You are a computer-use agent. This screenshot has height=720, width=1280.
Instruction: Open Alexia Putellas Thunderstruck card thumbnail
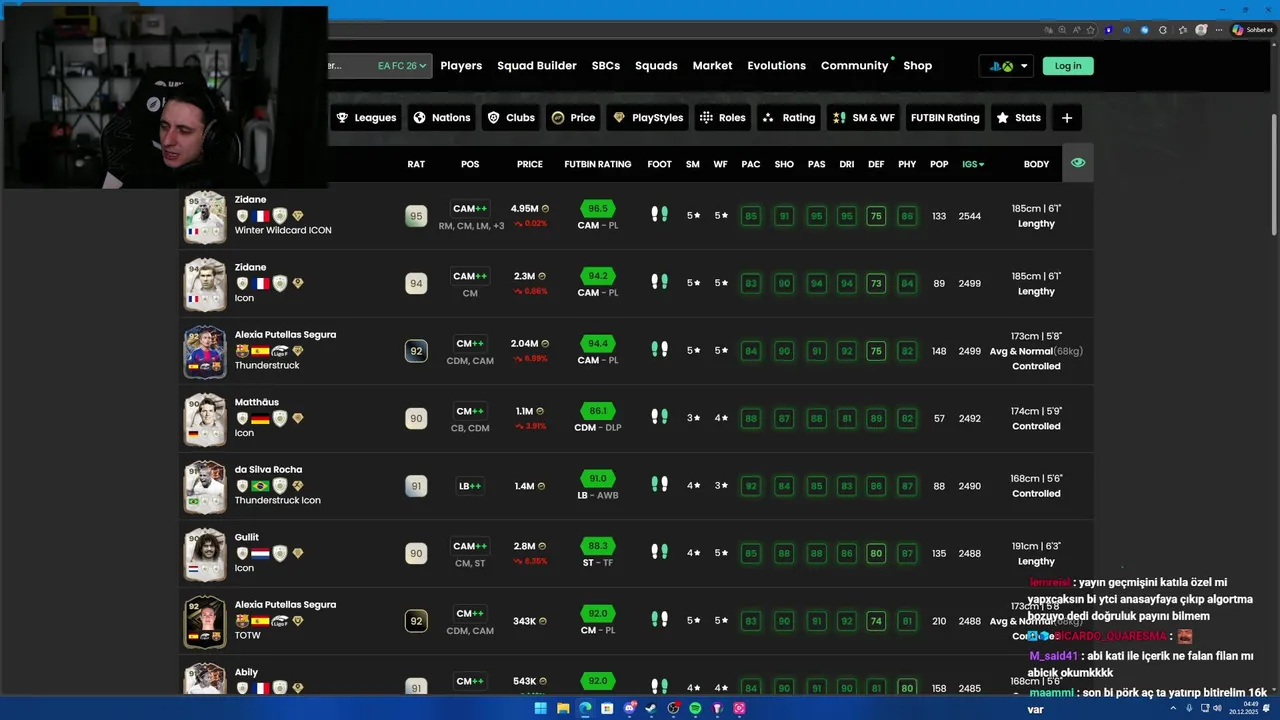(205, 351)
